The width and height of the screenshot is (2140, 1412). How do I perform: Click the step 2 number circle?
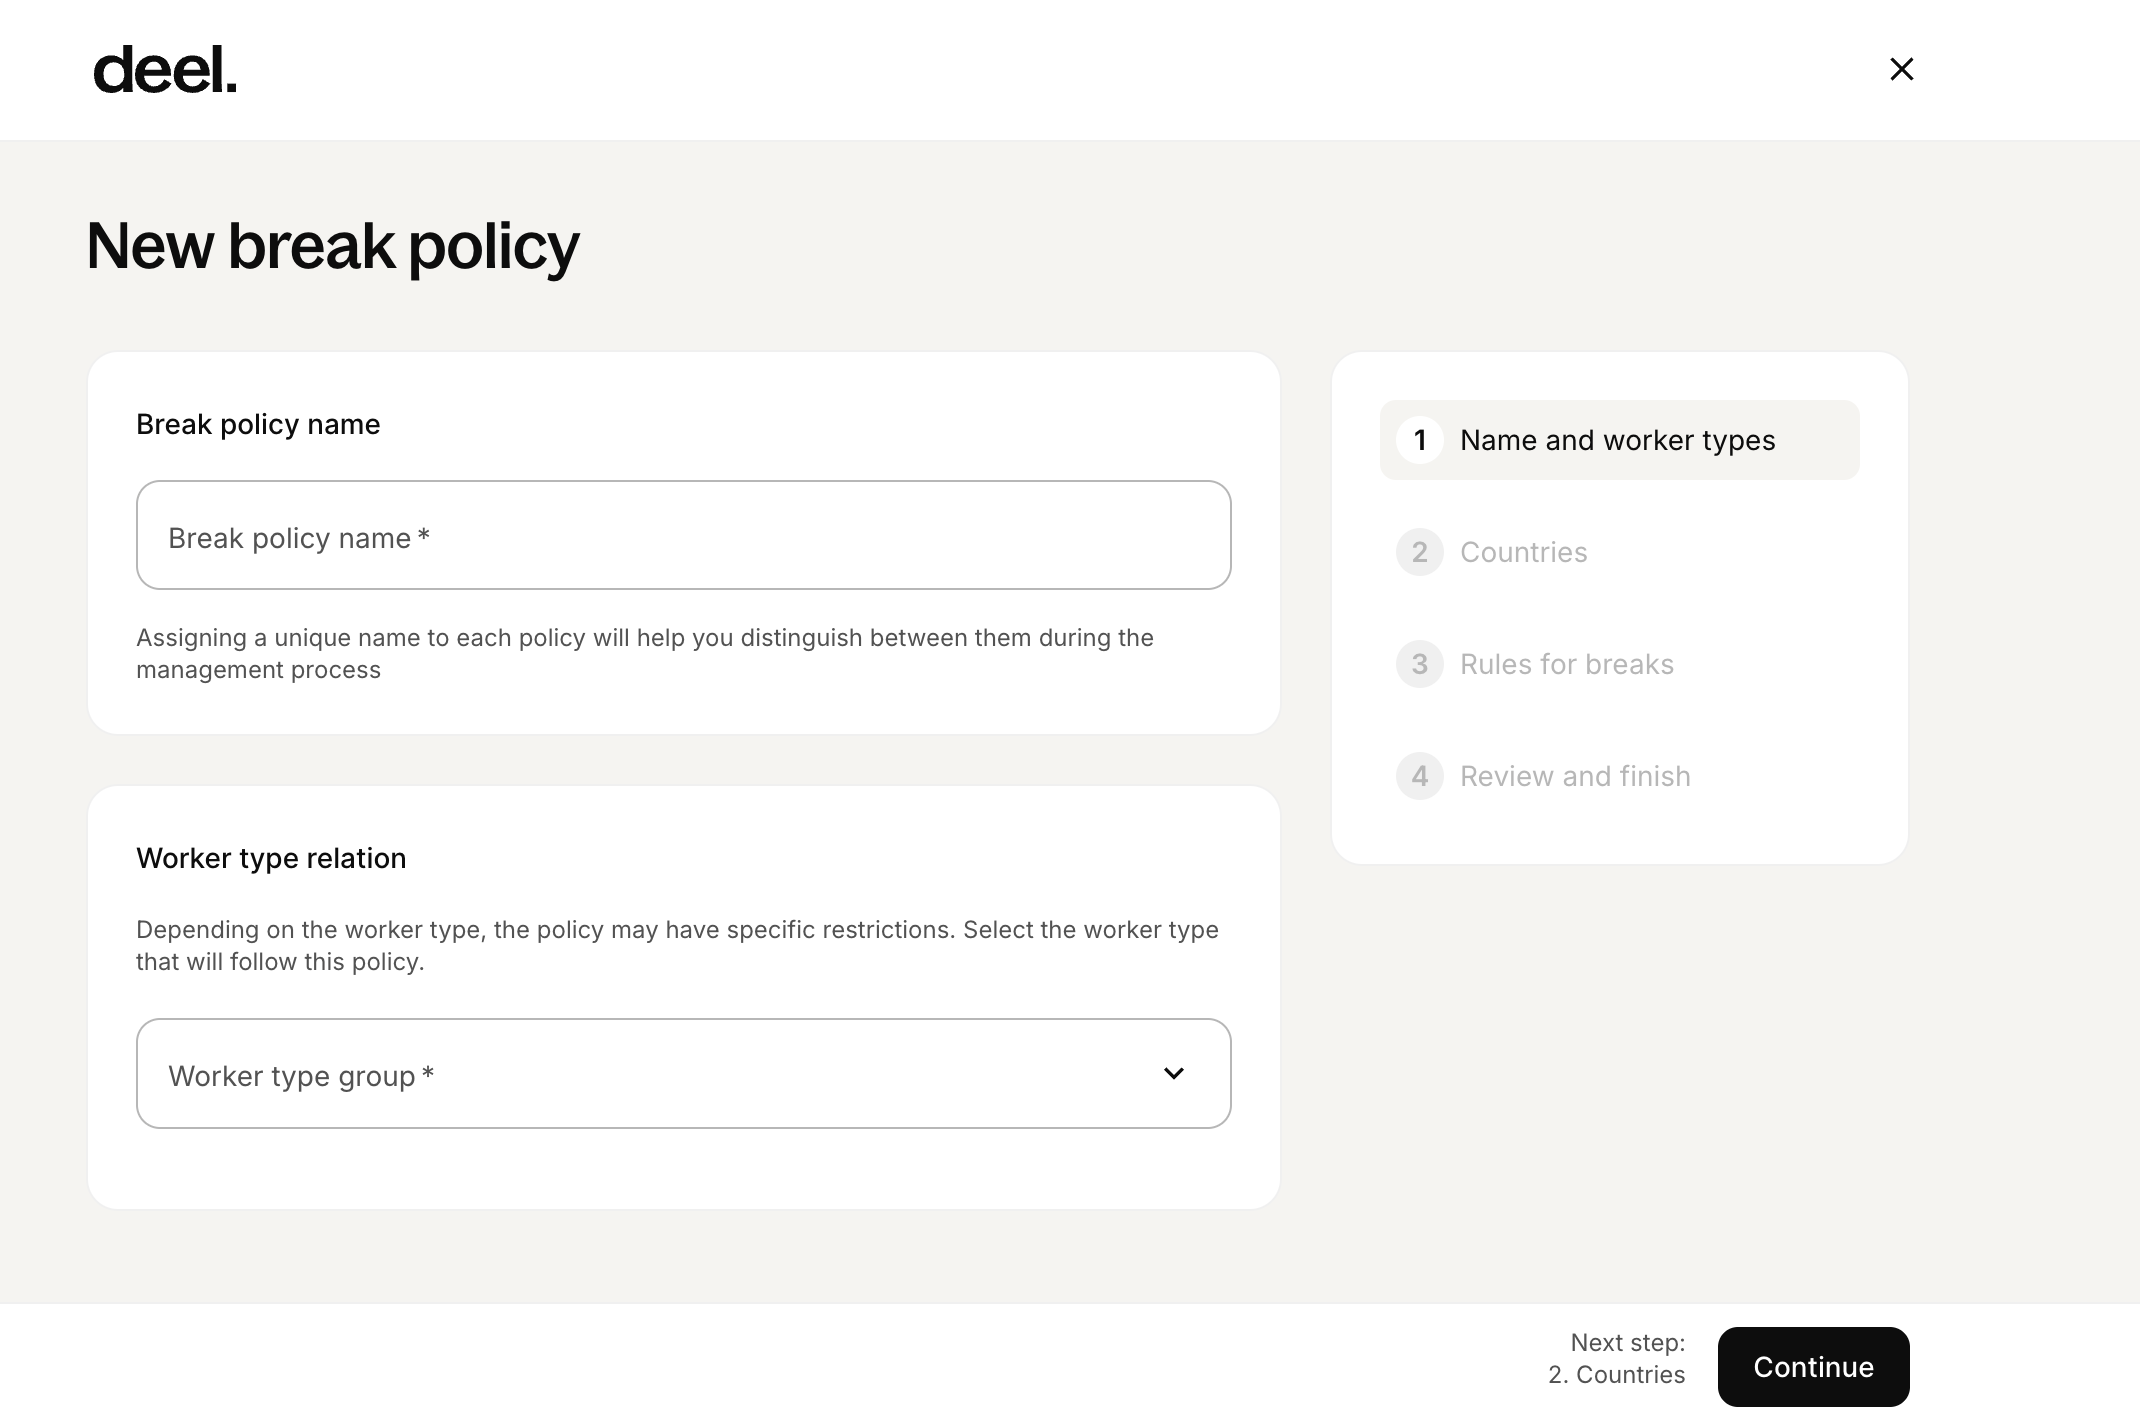[x=1419, y=552]
